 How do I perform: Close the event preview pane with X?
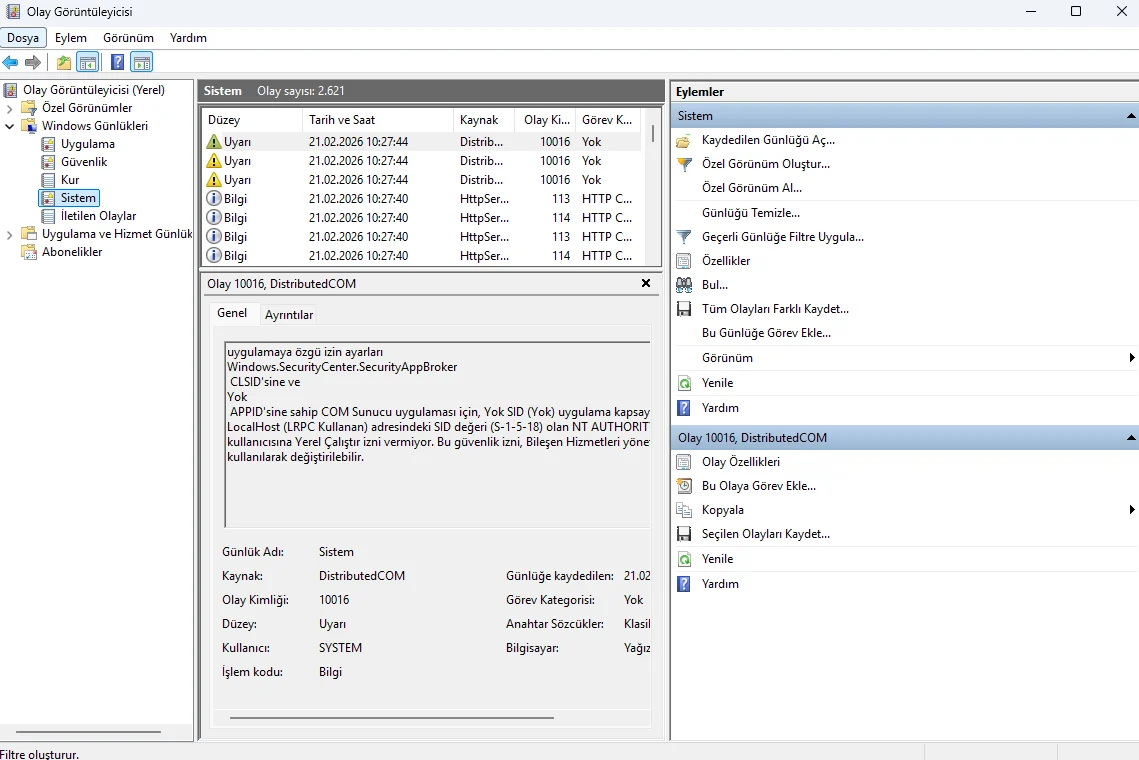[x=646, y=284]
